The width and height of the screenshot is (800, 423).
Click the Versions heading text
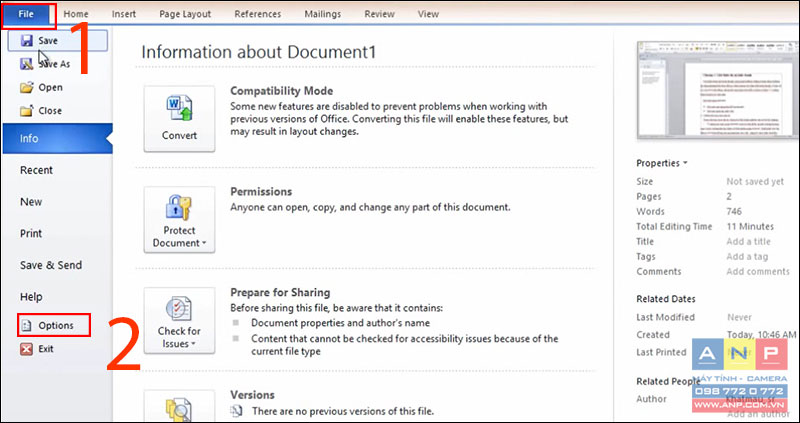click(x=253, y=394)
